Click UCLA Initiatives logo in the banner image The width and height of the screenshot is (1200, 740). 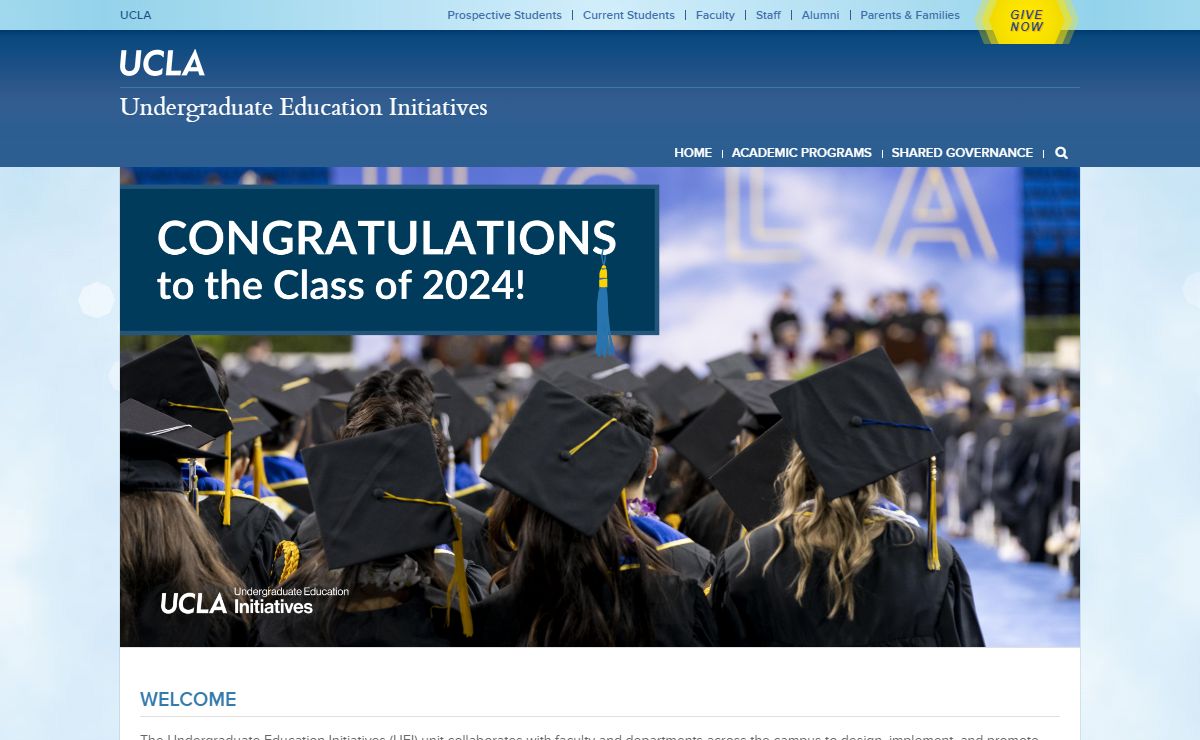click(x=255, y=600)
